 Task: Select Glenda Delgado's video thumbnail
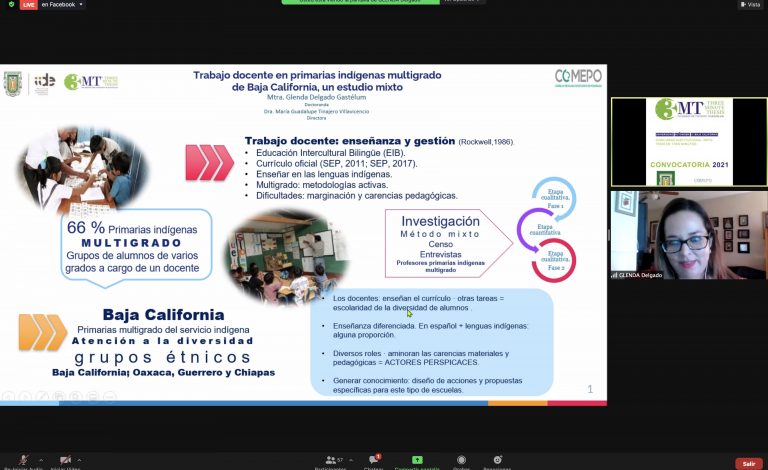(x=689, y=235)
